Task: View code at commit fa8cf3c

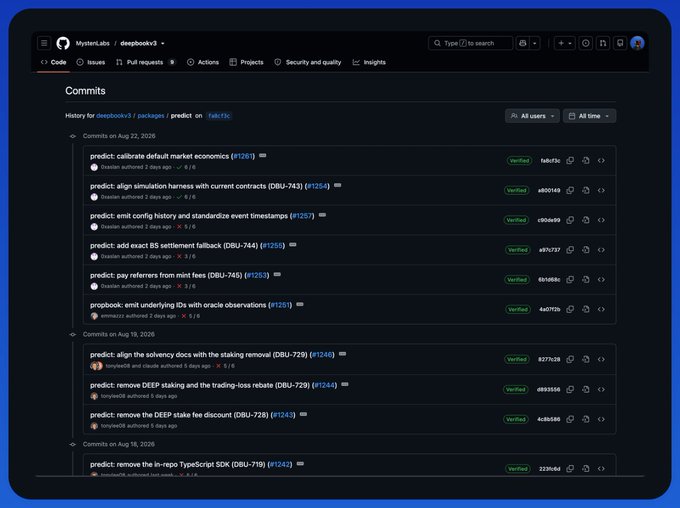Action: tap(586, 161)
